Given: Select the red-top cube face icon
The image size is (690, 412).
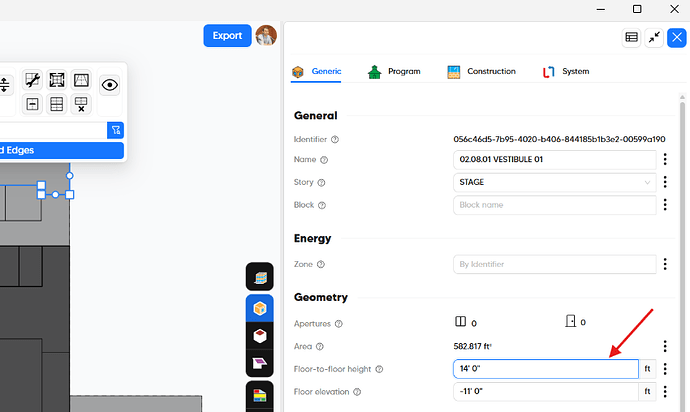Looking at the screenshot, I should [260, 336].
